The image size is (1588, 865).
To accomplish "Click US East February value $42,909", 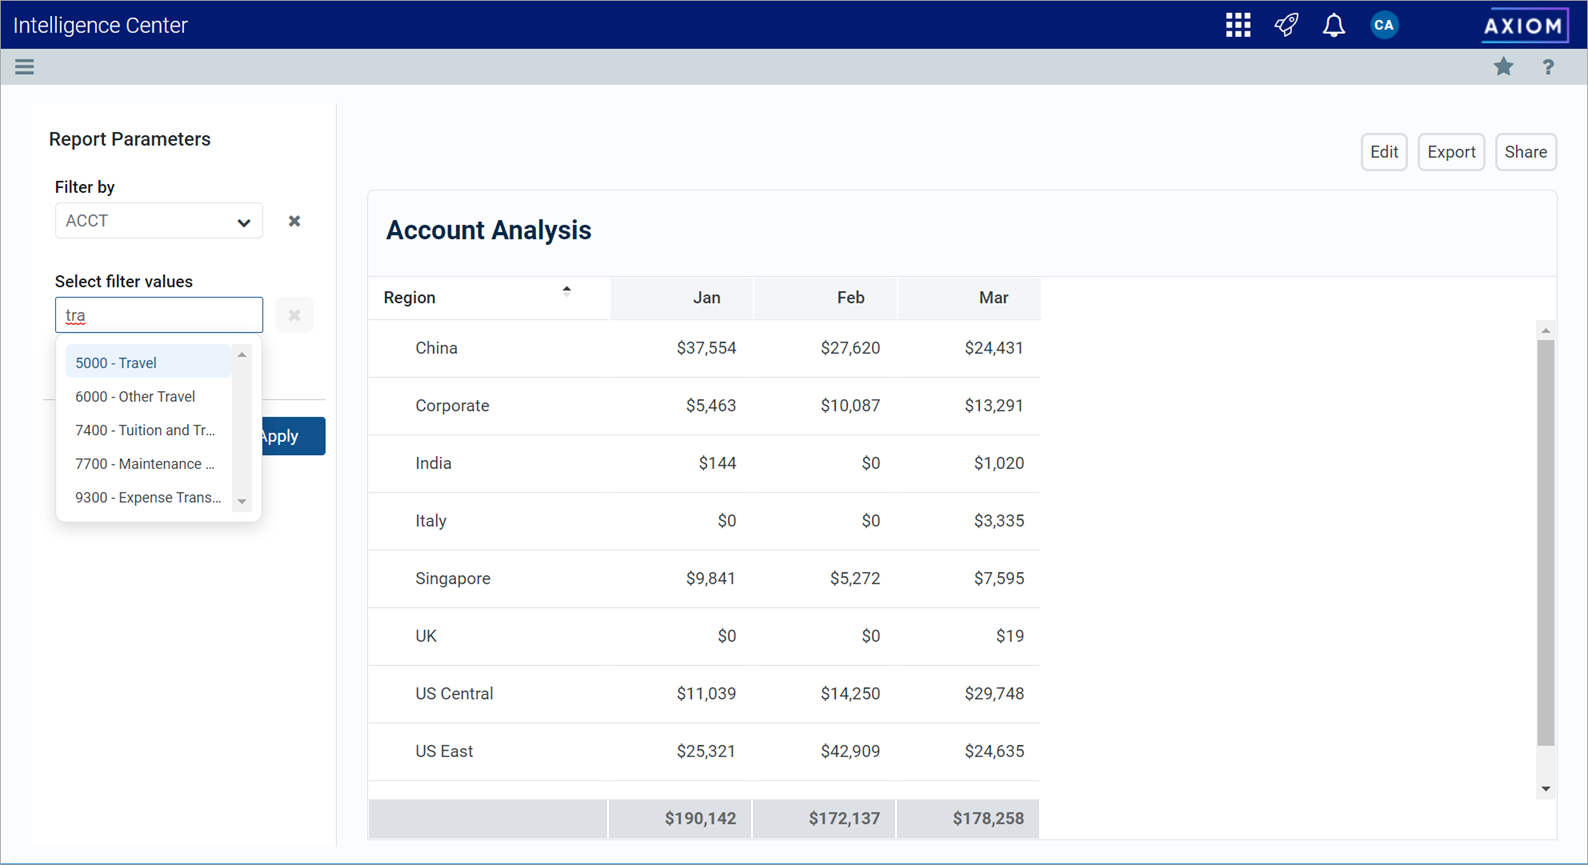I will pos(850,751).
